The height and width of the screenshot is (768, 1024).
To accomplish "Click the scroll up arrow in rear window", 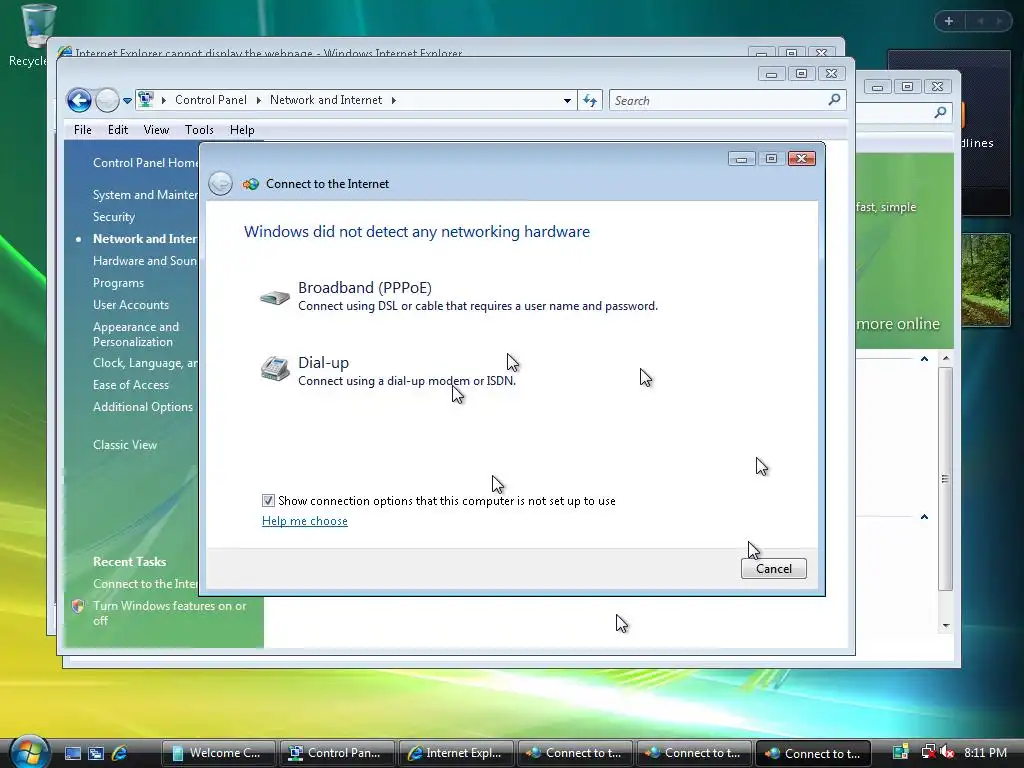I will [x=946, y=359].
